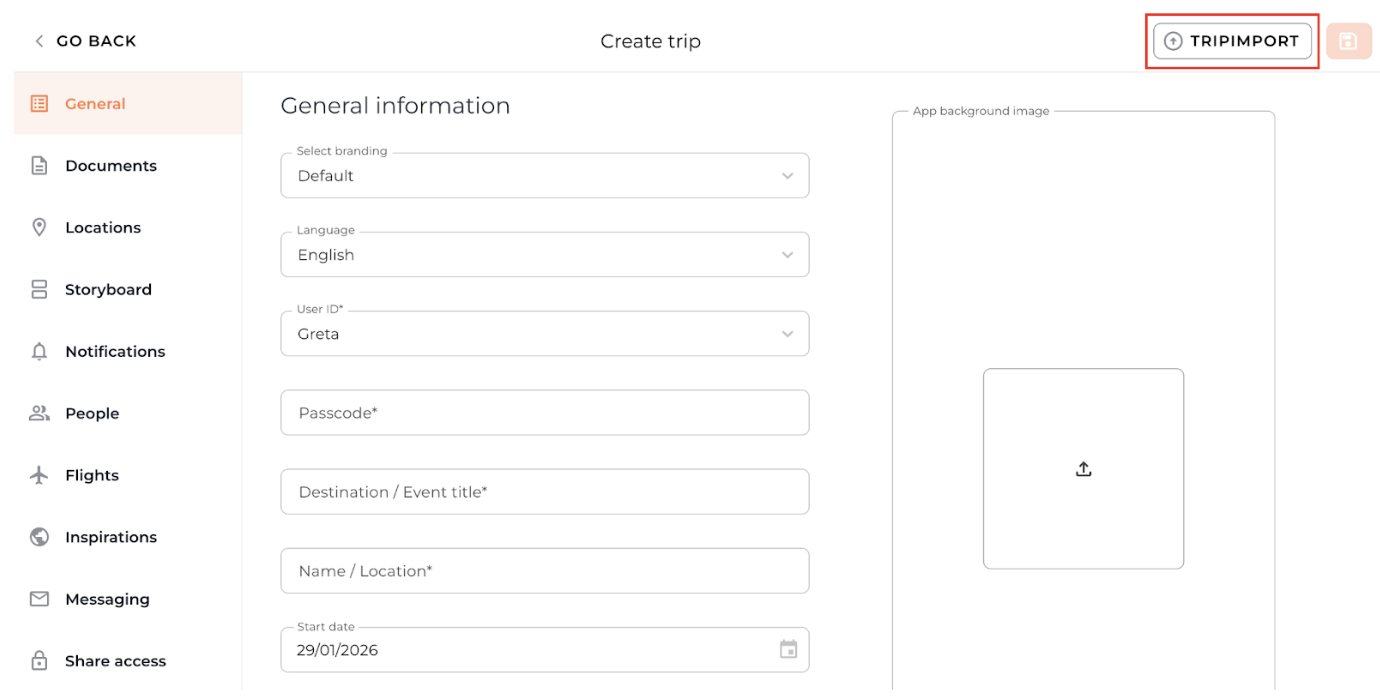This screenshot has height=698, width=1380.
Task: Click the Share access lock icon
Action: tap(39, 661)
